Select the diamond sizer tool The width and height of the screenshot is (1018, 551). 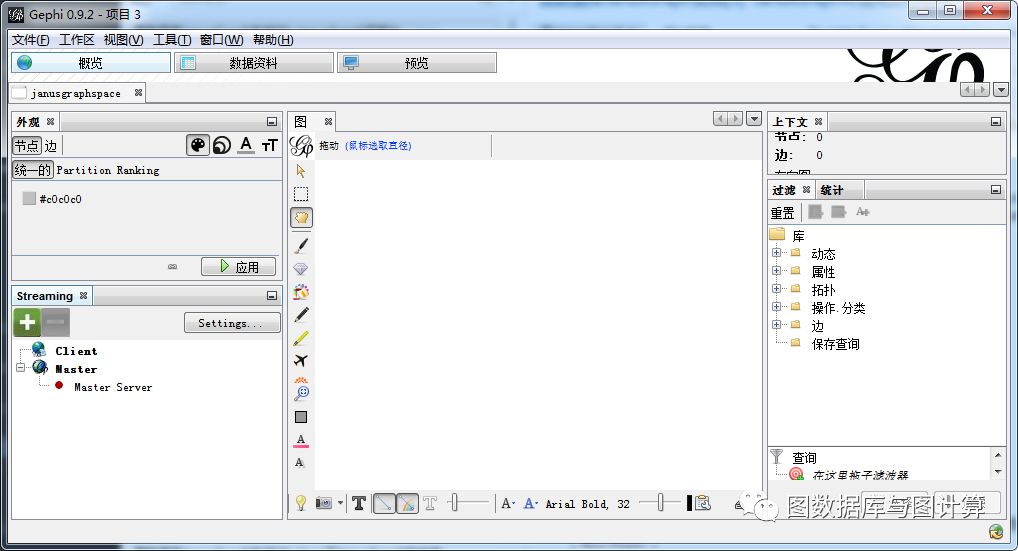[x=301, y=269]
